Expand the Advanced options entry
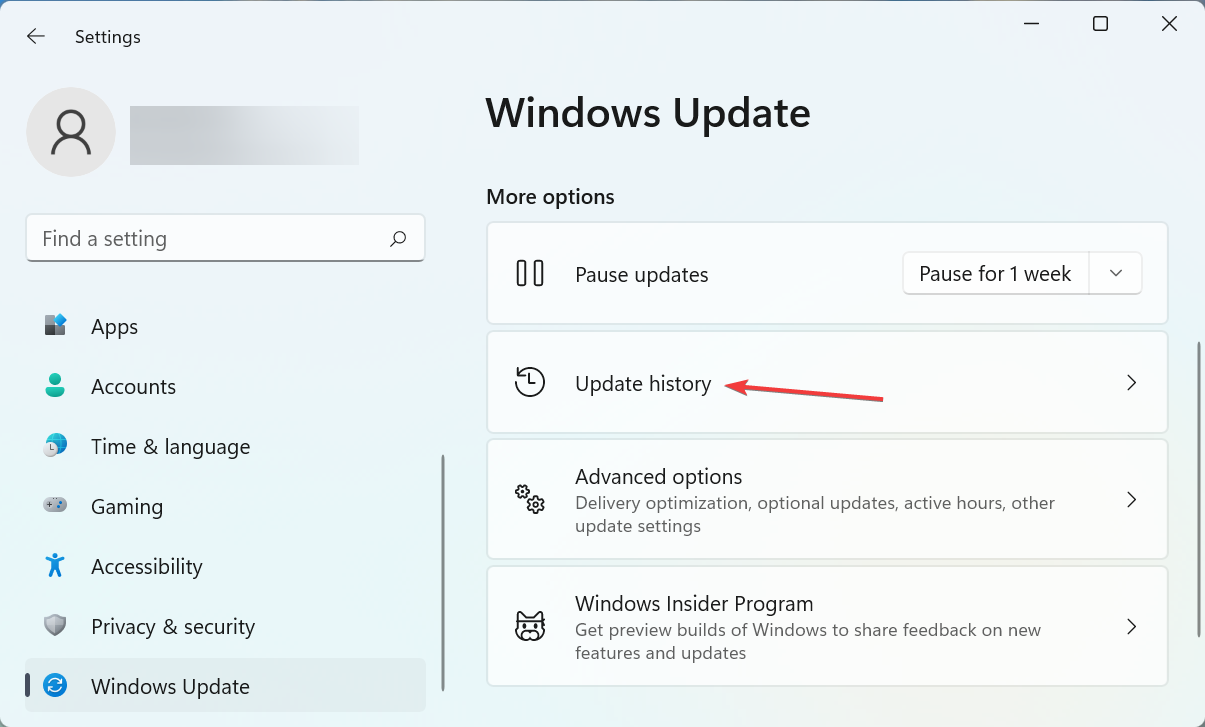 [x=827, y=499]
